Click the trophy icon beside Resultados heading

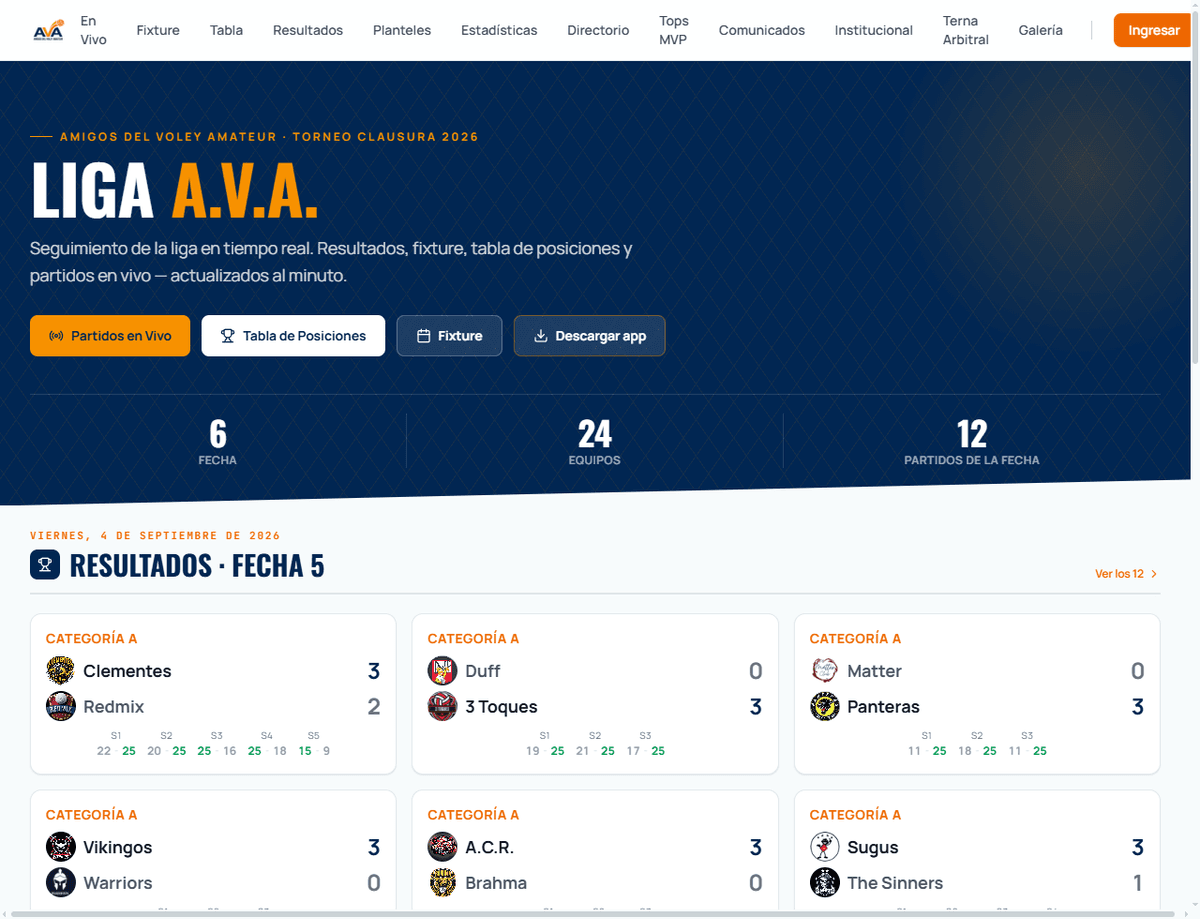[45, 565]
